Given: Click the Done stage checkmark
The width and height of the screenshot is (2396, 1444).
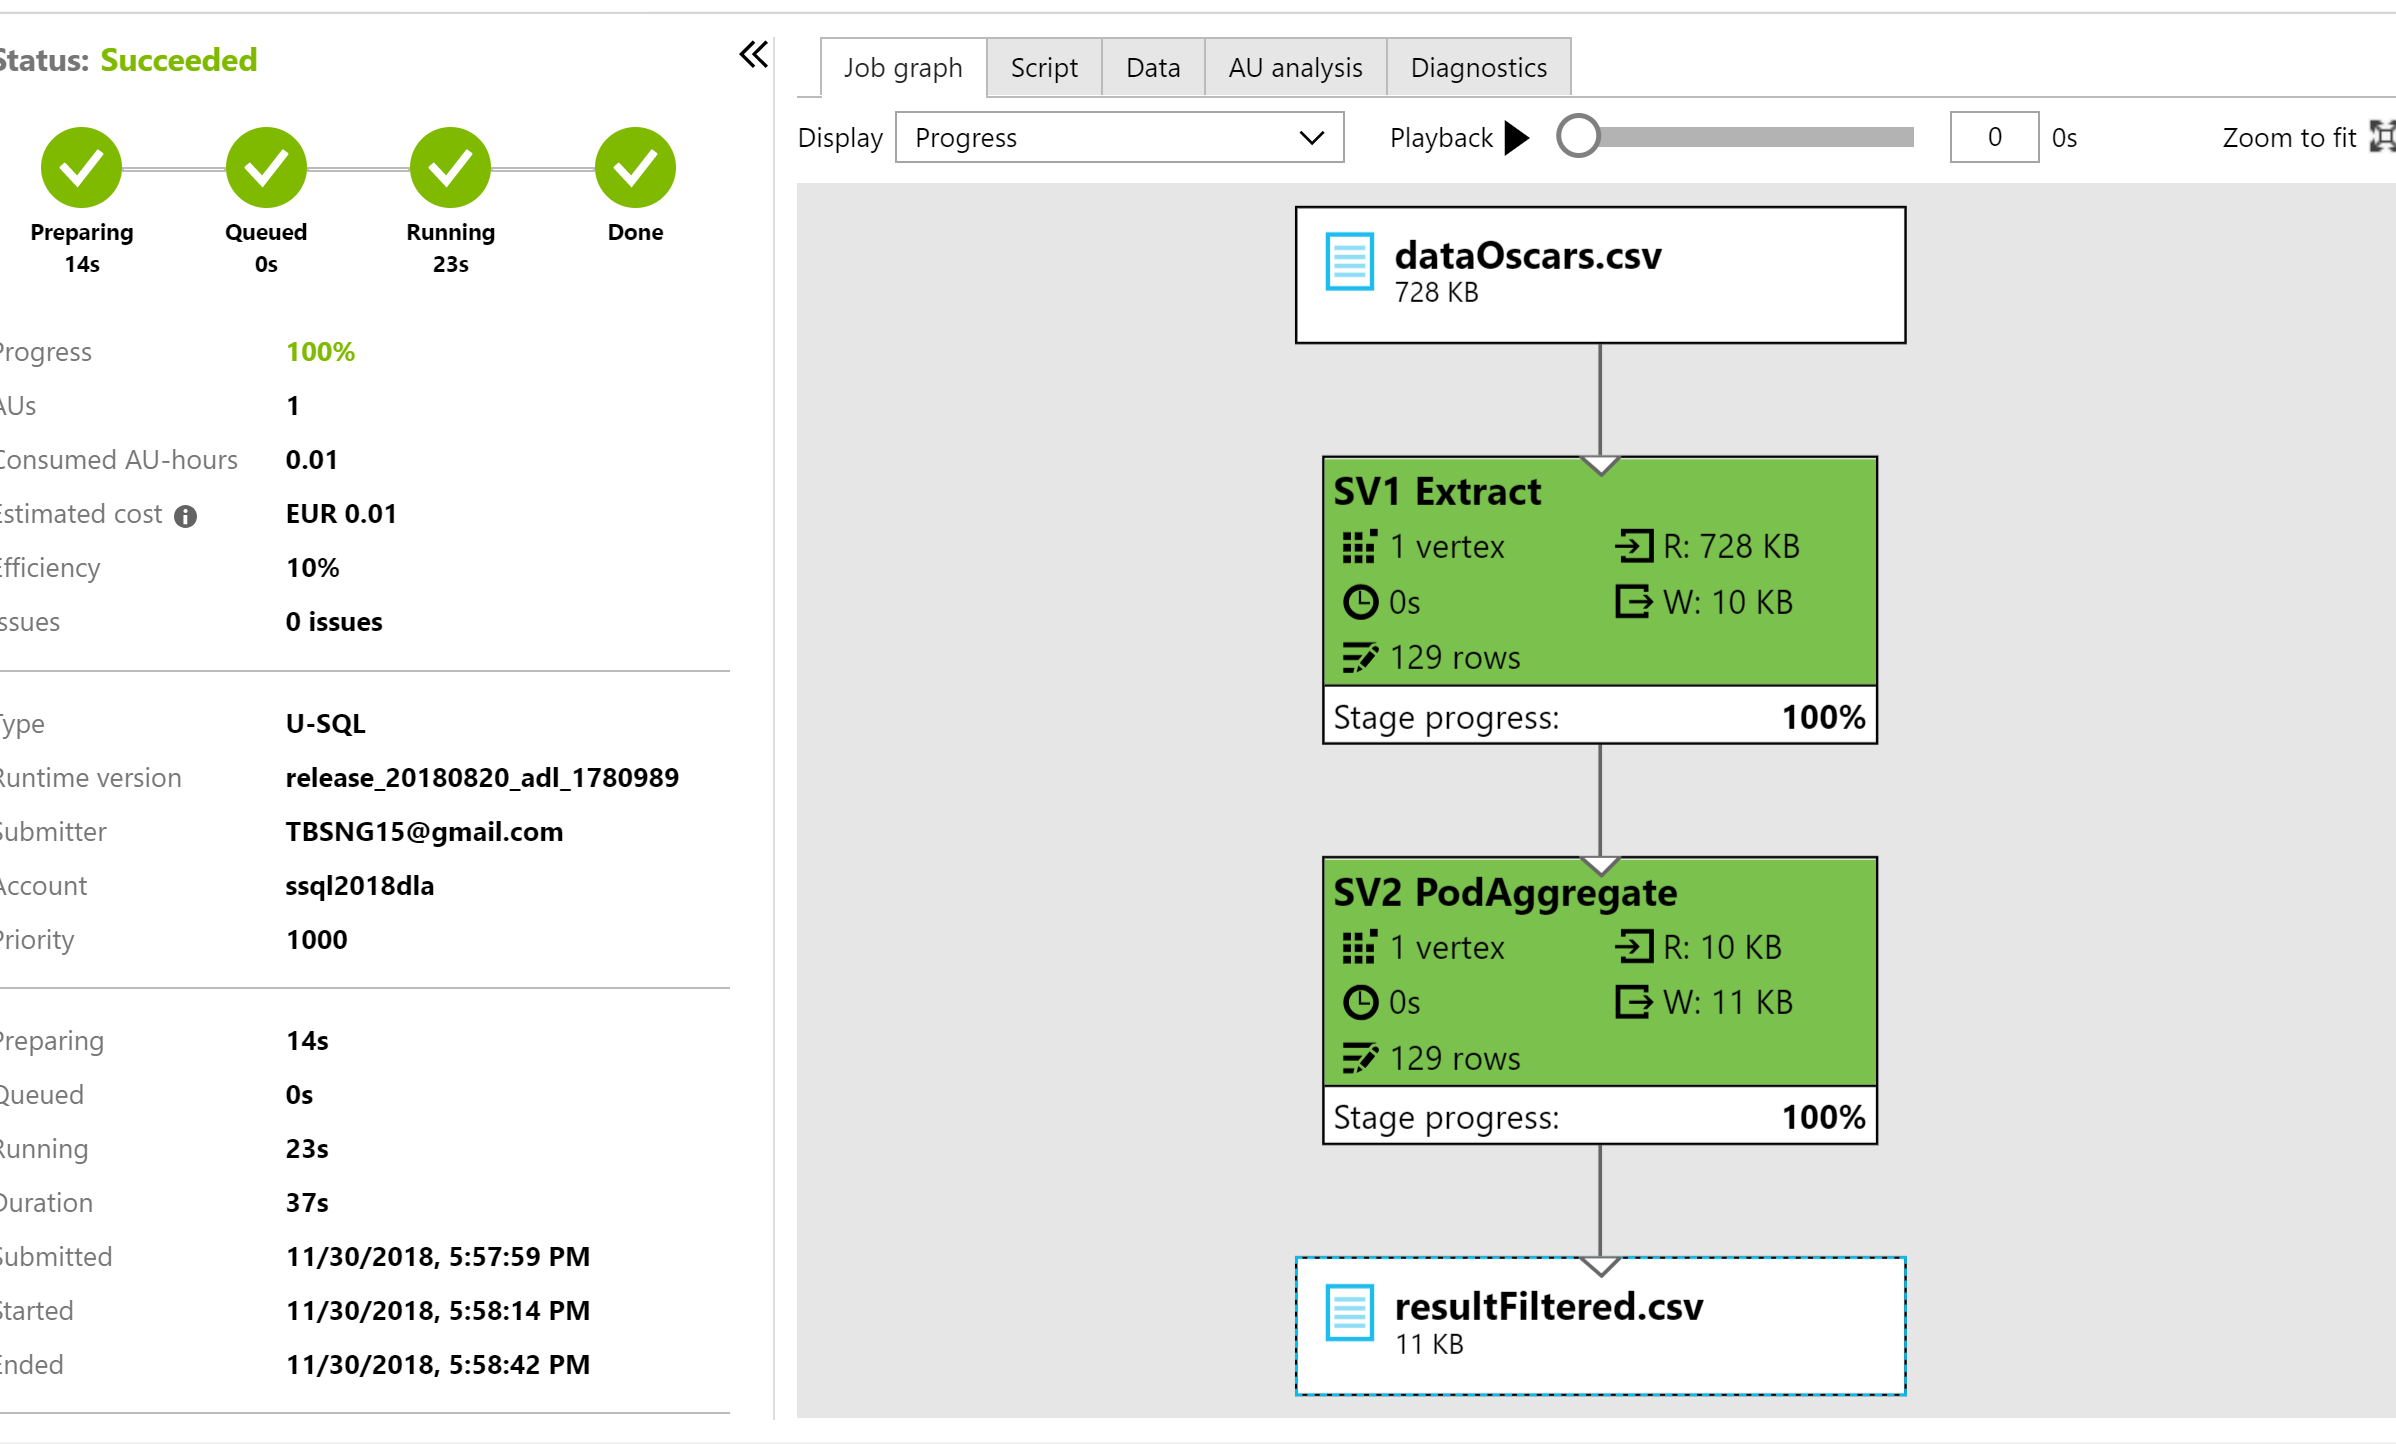Looking at the screenshot, I should pos(635,167).
